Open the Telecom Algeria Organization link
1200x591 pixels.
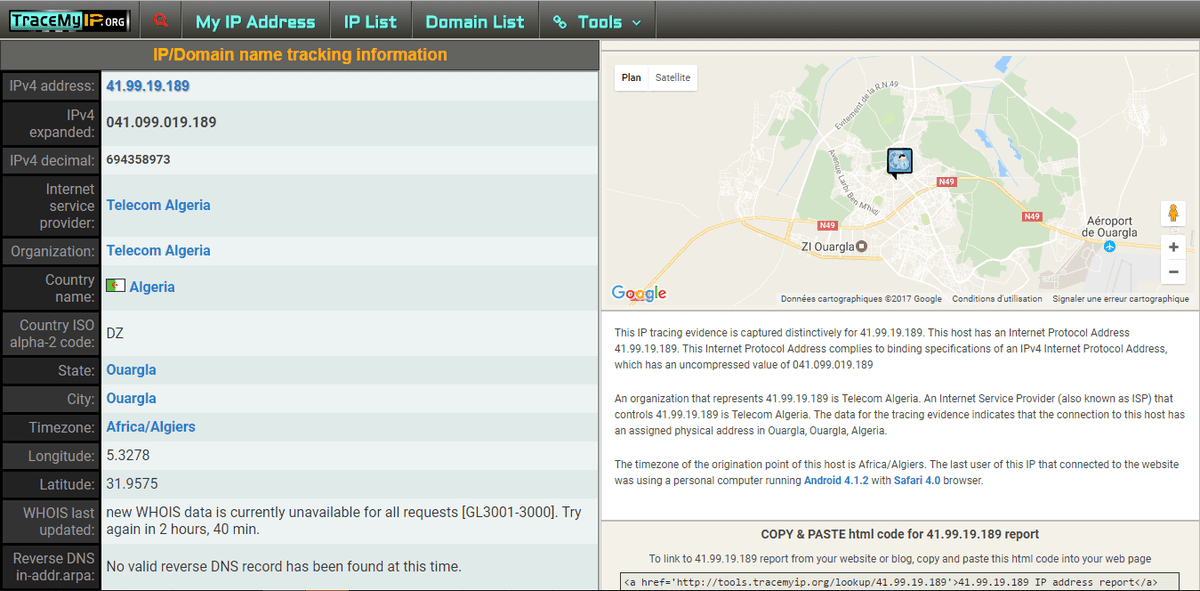158,250
